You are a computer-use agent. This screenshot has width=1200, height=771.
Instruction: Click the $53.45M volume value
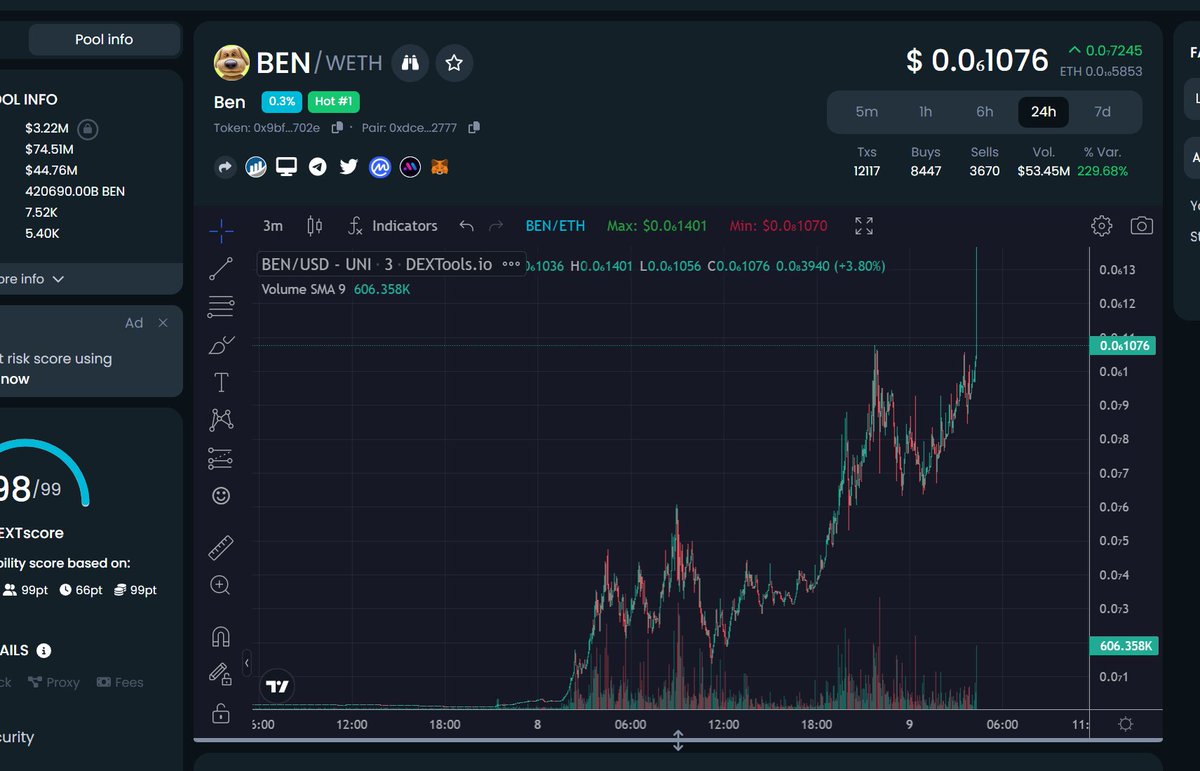[x=1043, y=171]
